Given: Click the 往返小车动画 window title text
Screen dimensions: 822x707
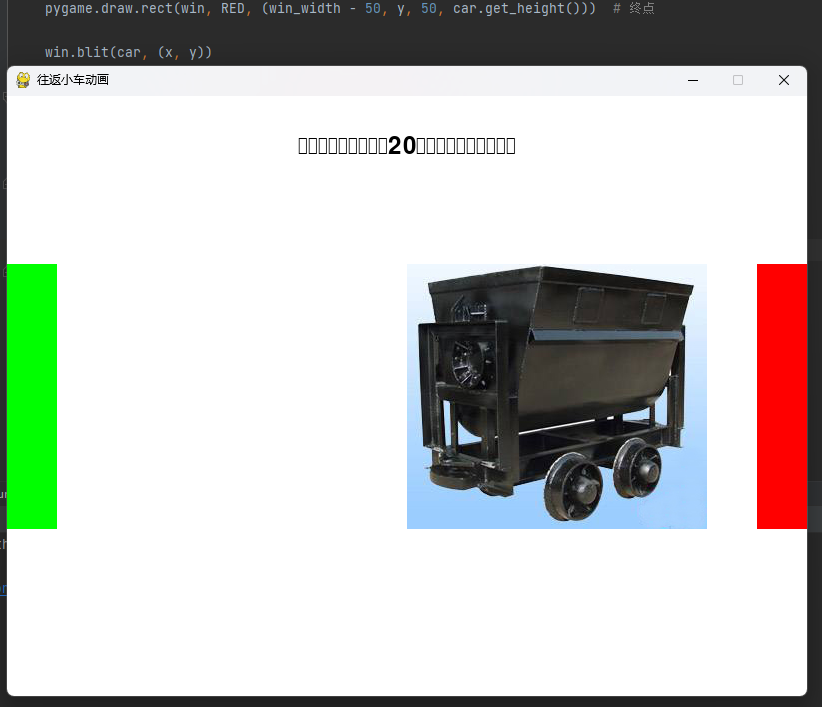Looking at the screenshot, I should (x=72, y=80).
